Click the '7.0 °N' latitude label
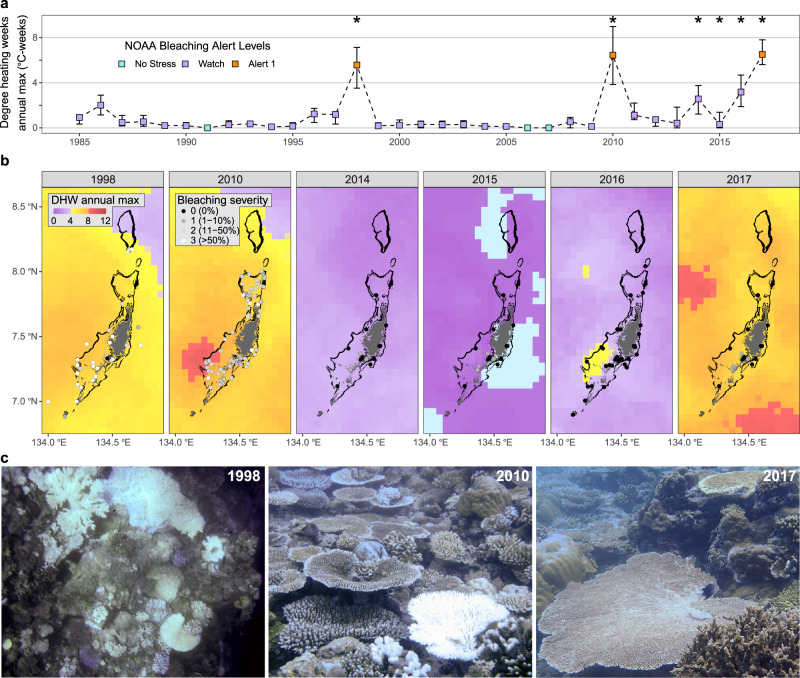800x678 pixels. point(26,401)
